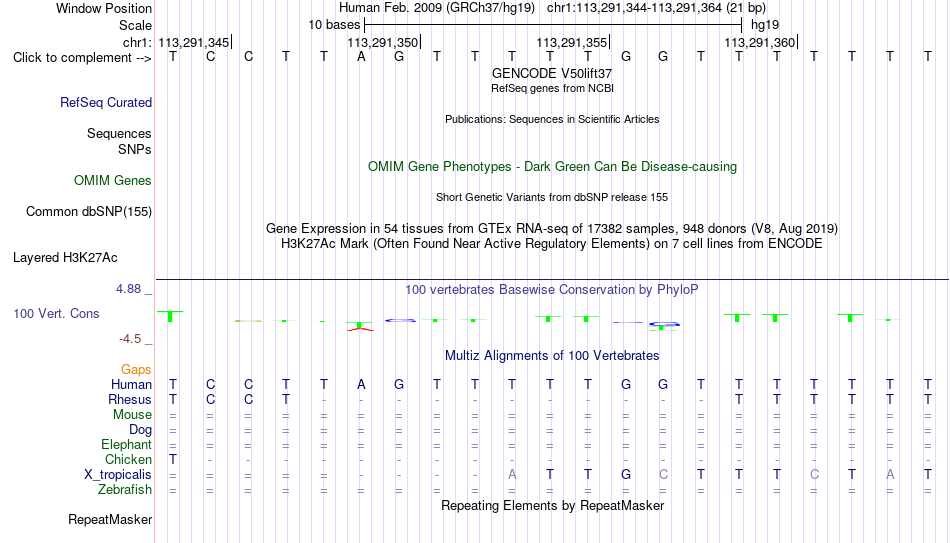Click the GENCODE V50lift37 track title

click(x=552, y=73)
